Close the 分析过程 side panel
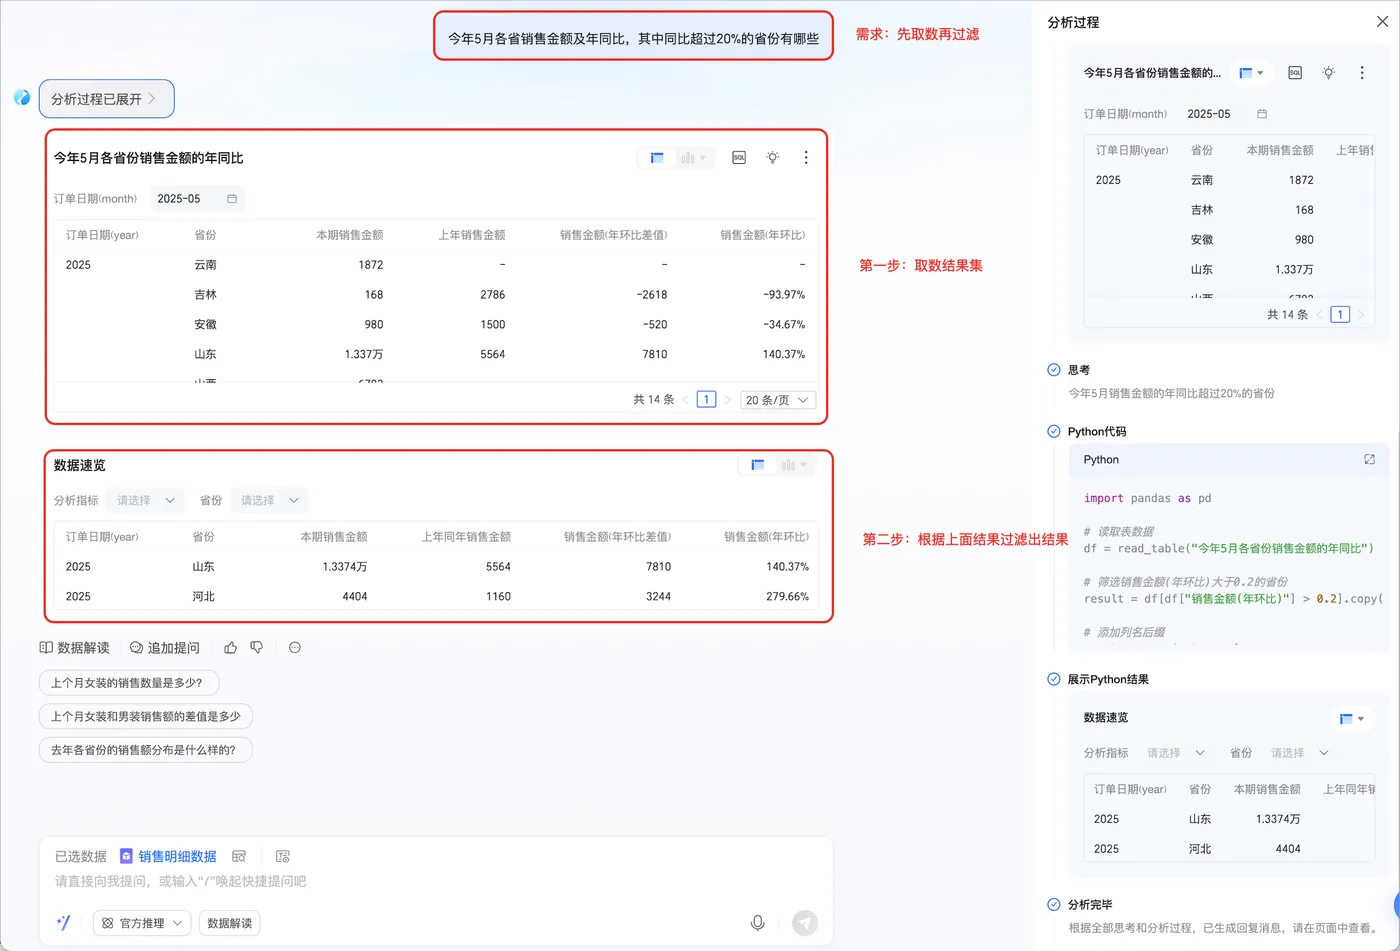 tap(1382, 22)
